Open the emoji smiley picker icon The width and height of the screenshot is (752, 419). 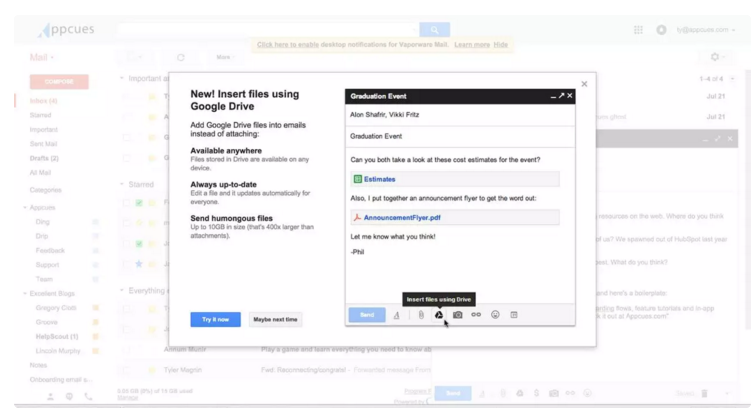[495, 315]
